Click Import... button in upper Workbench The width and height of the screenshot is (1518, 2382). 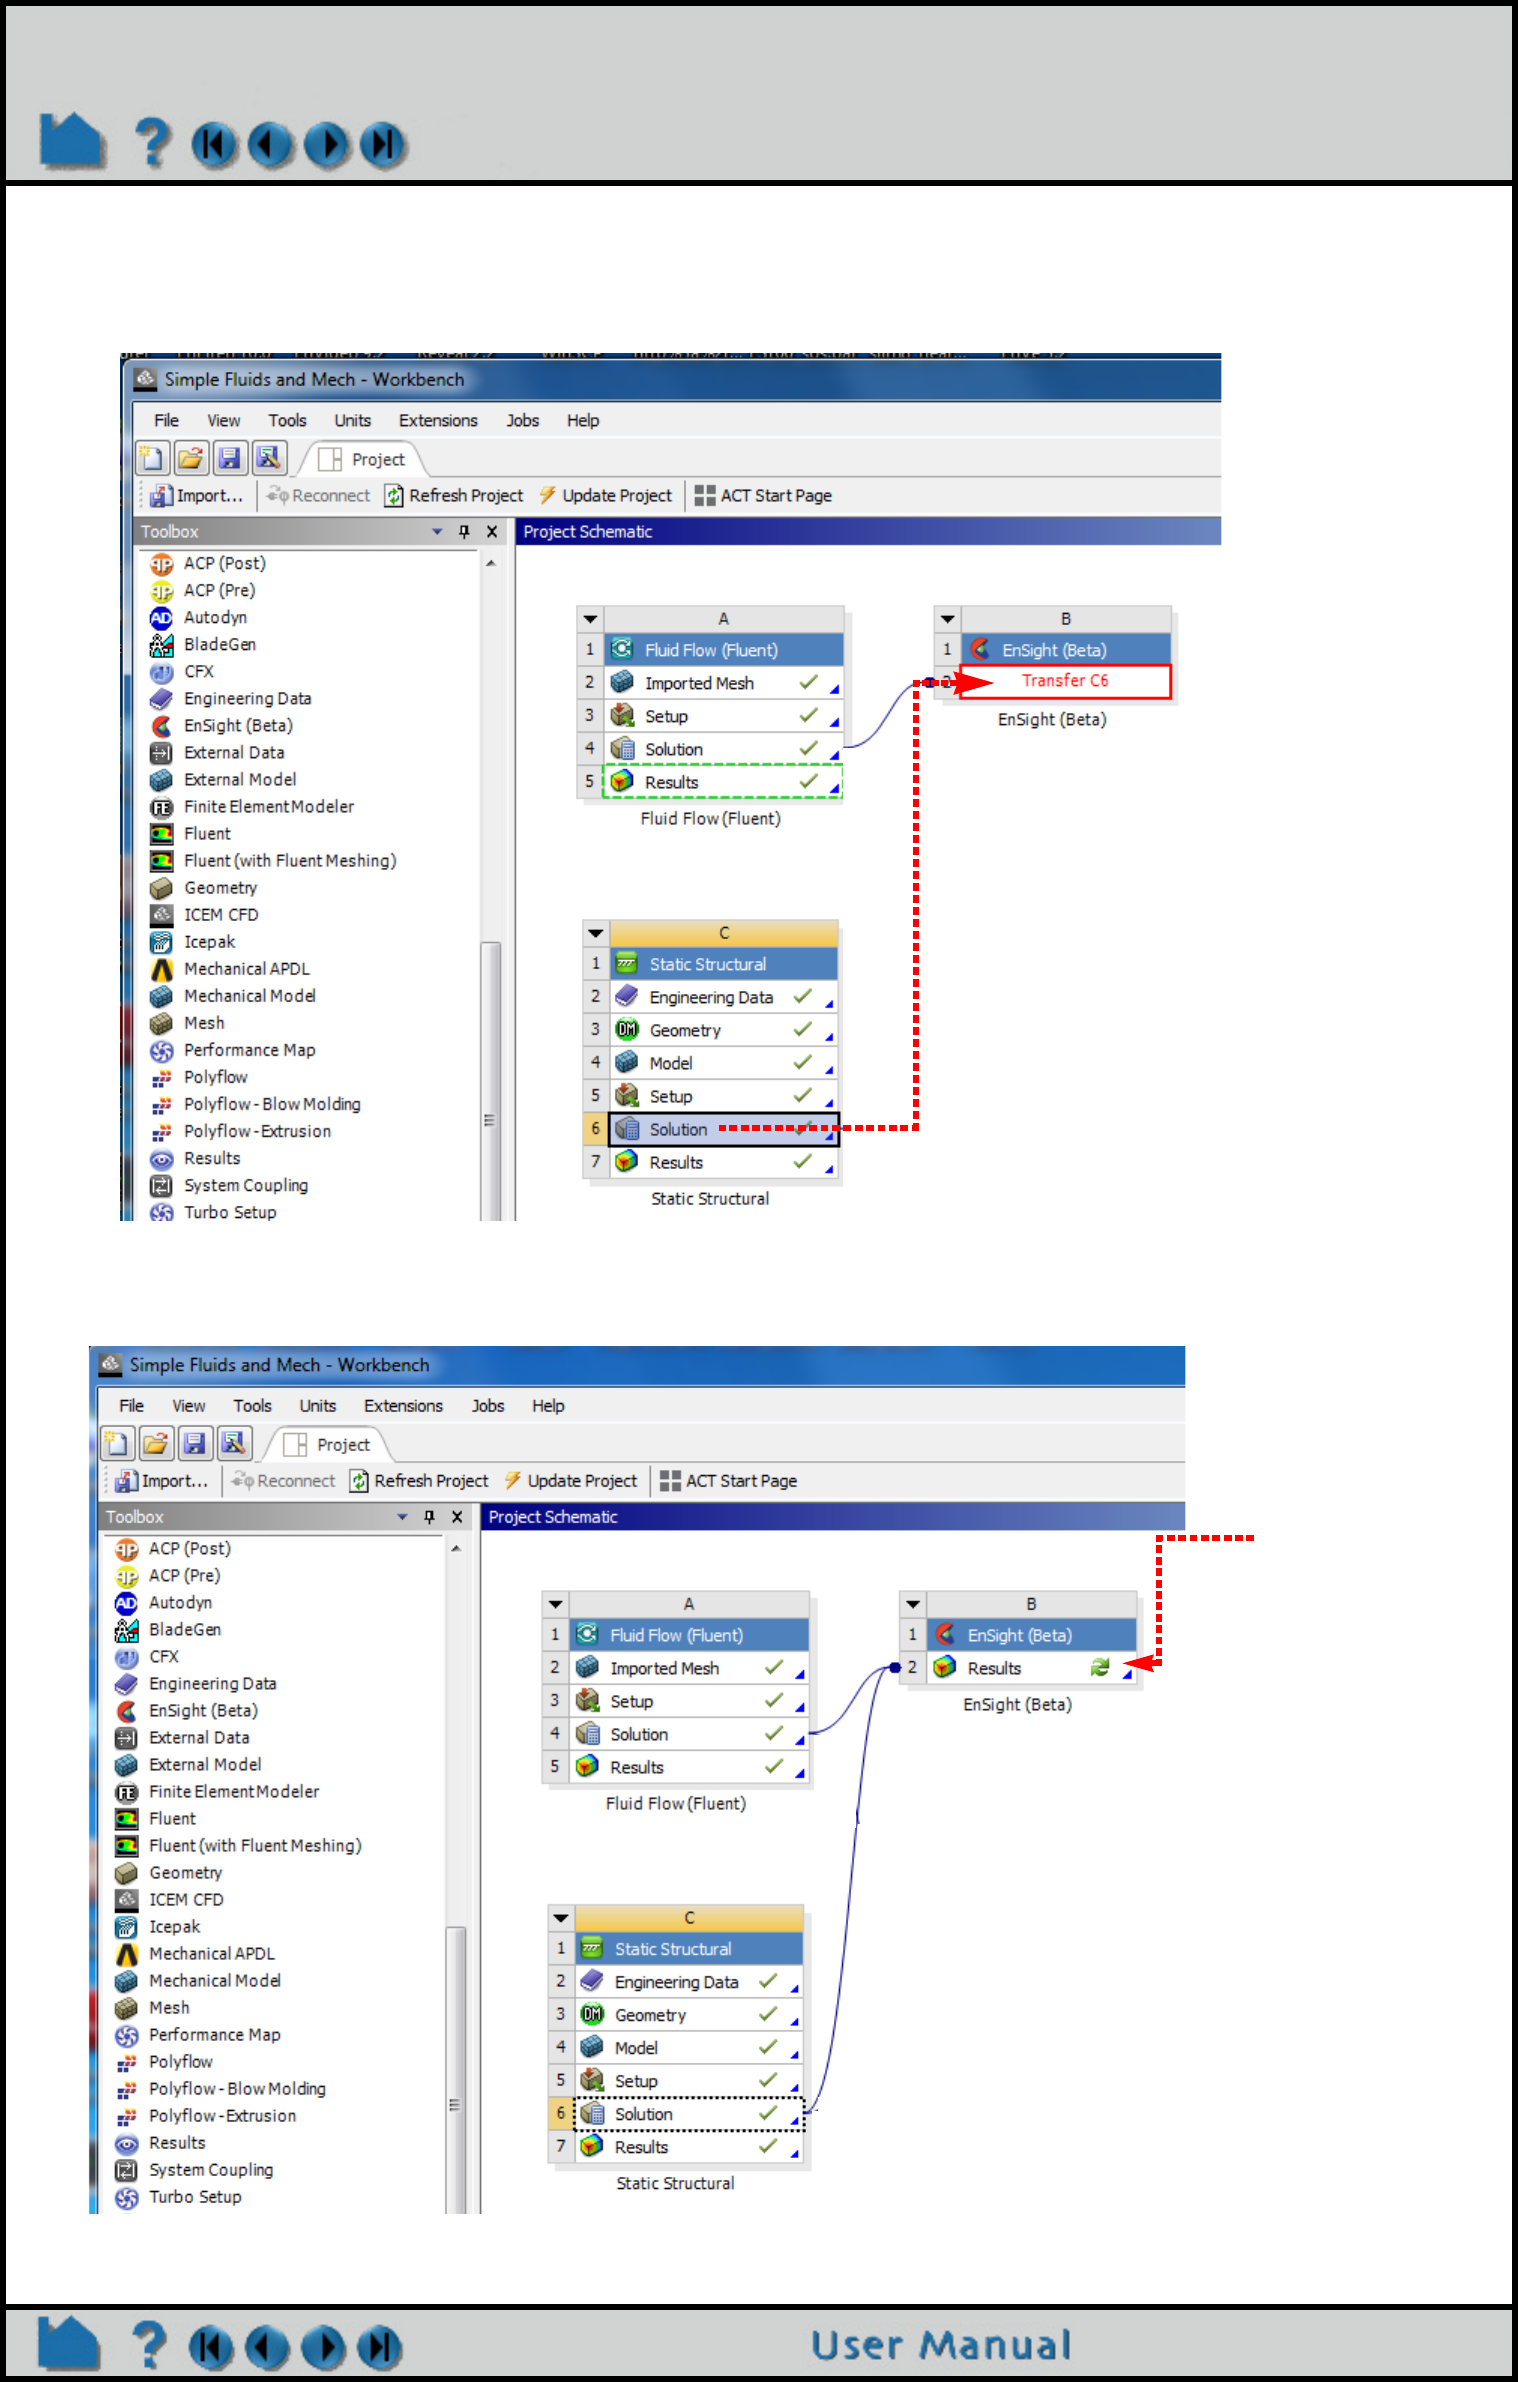point(197,495)
